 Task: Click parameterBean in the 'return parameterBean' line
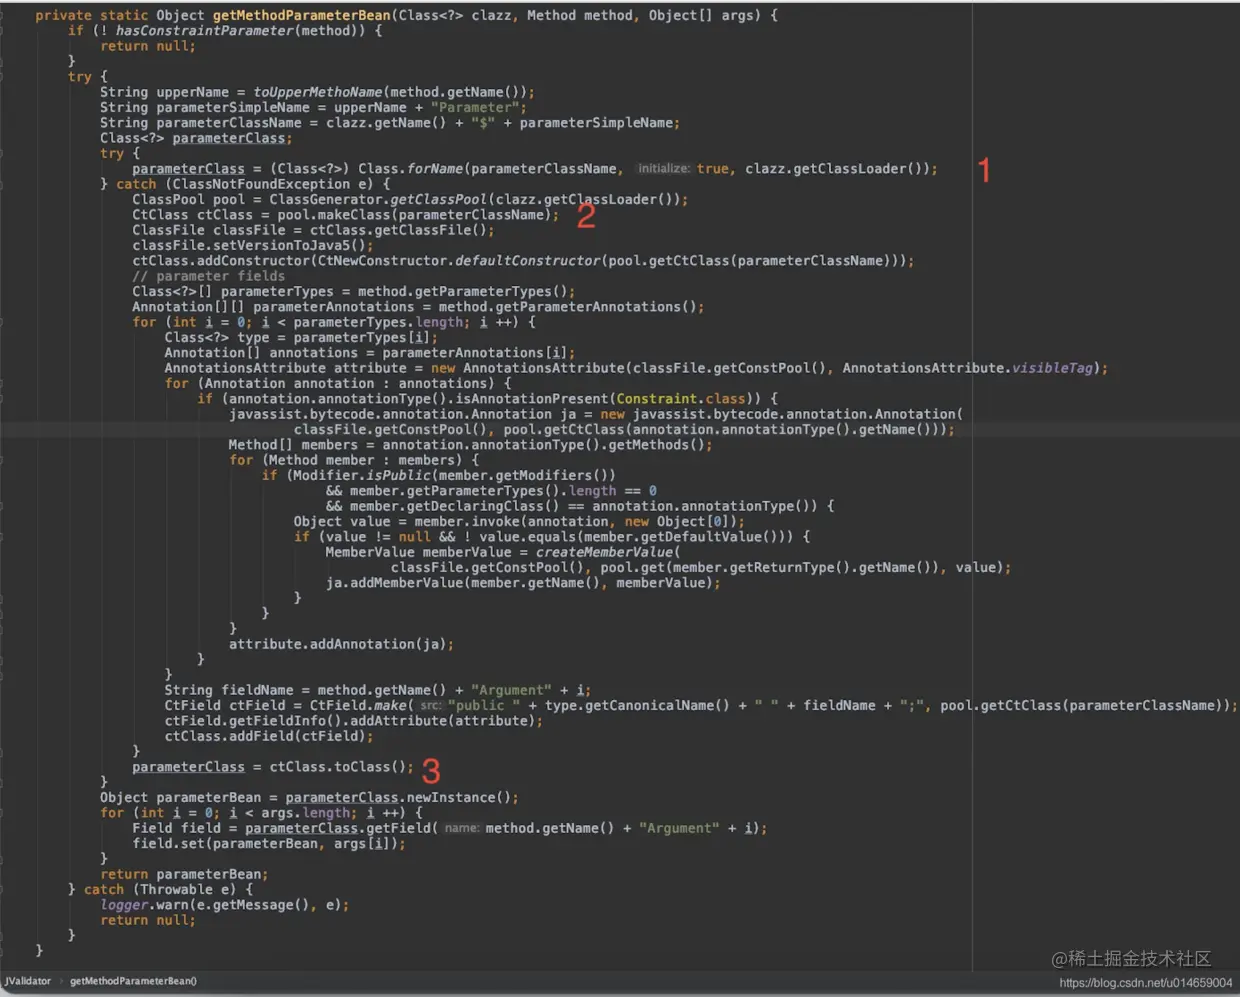[208, 875]
